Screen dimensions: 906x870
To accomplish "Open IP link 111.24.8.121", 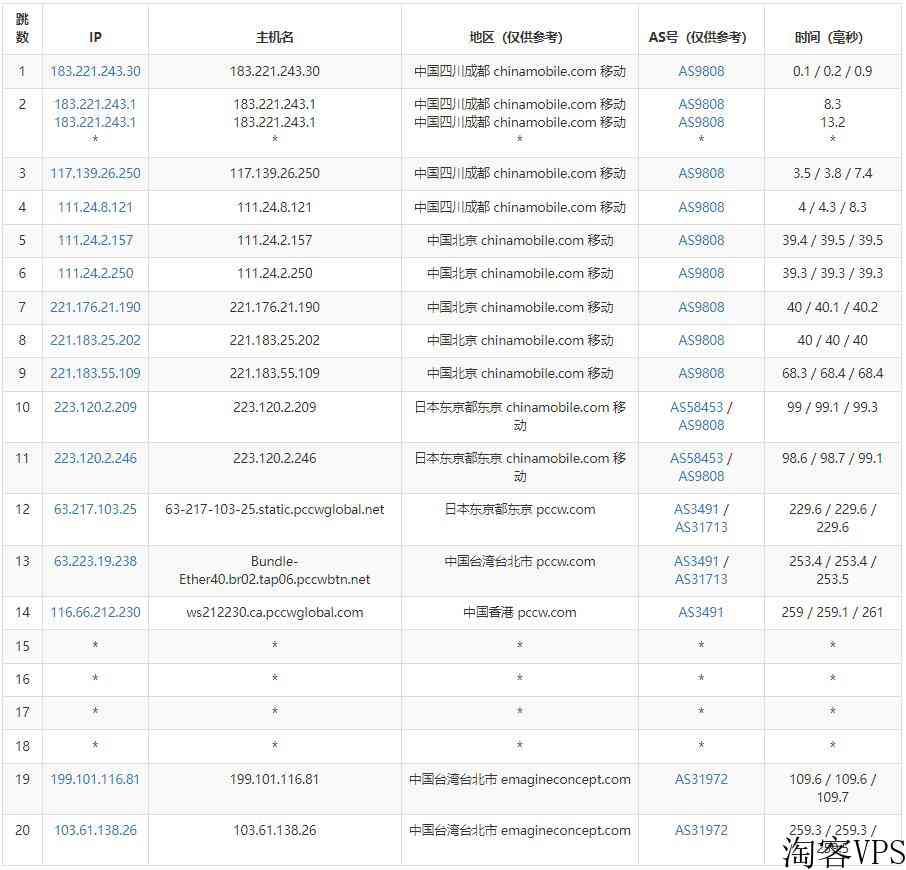I will [95, 207].
